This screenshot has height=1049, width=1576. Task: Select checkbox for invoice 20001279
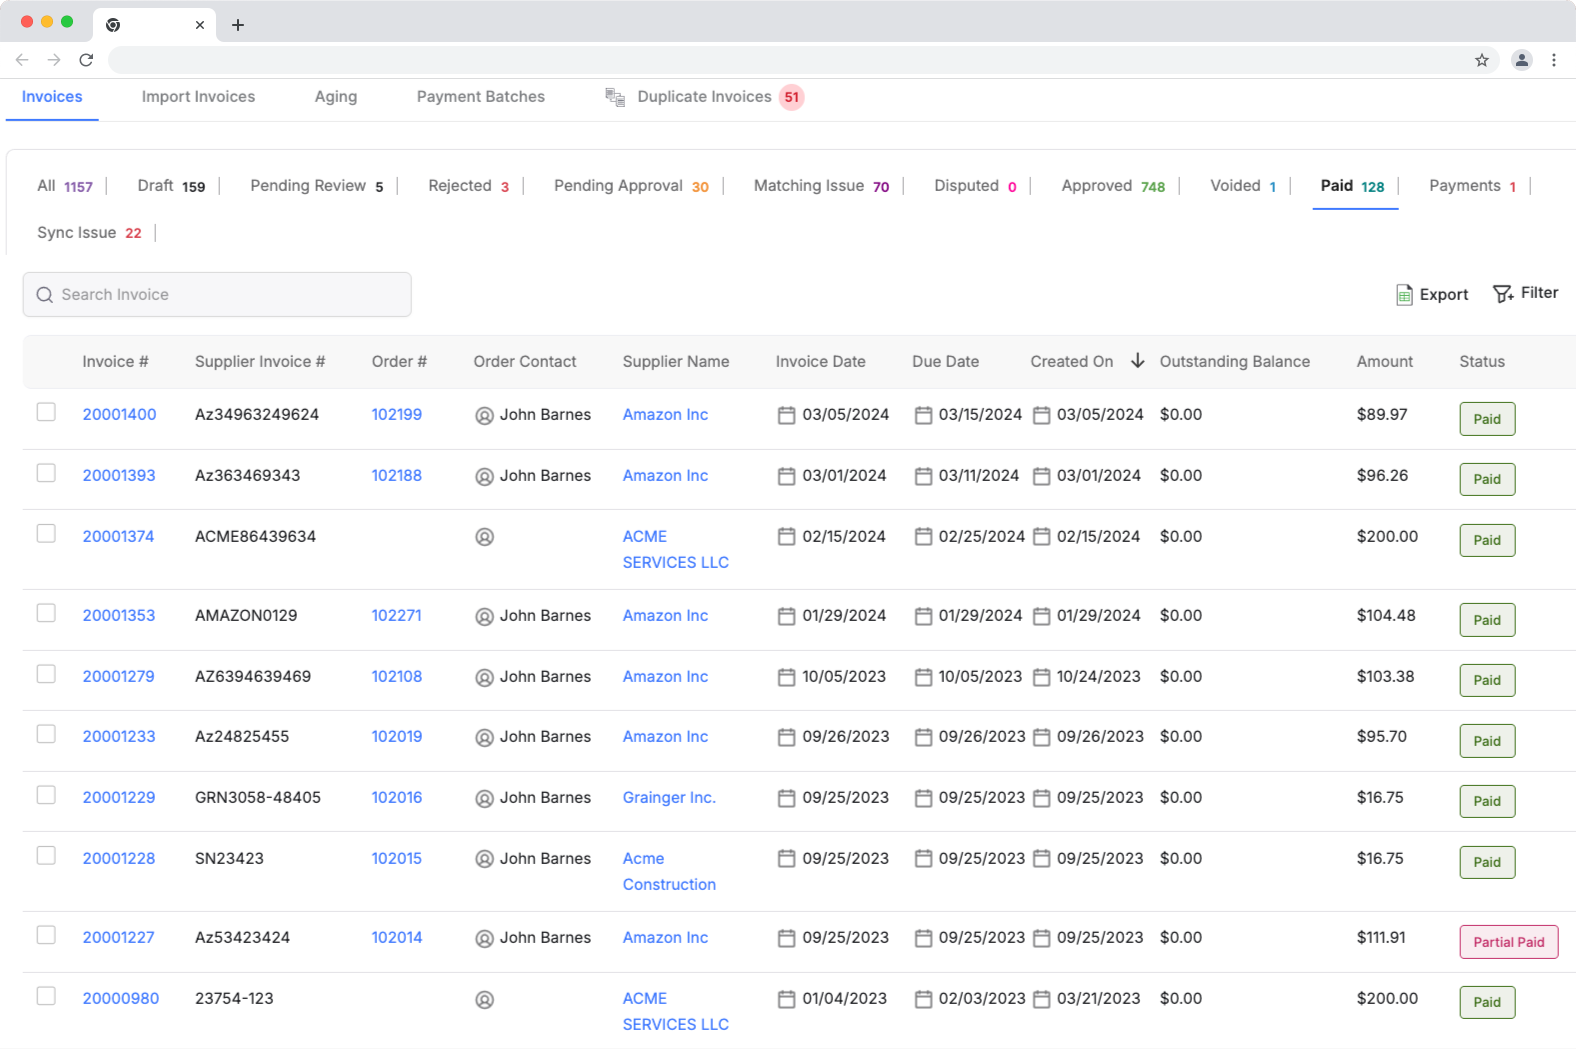(46, 674)
